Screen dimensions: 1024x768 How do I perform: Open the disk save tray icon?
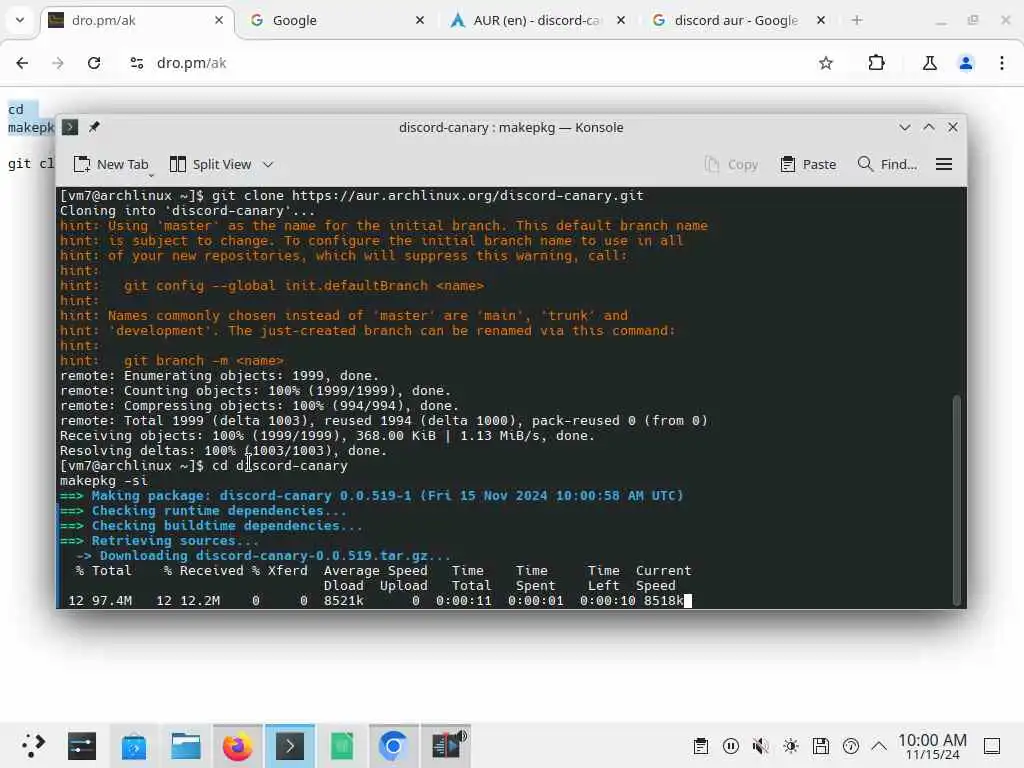(x=821, y=746)
